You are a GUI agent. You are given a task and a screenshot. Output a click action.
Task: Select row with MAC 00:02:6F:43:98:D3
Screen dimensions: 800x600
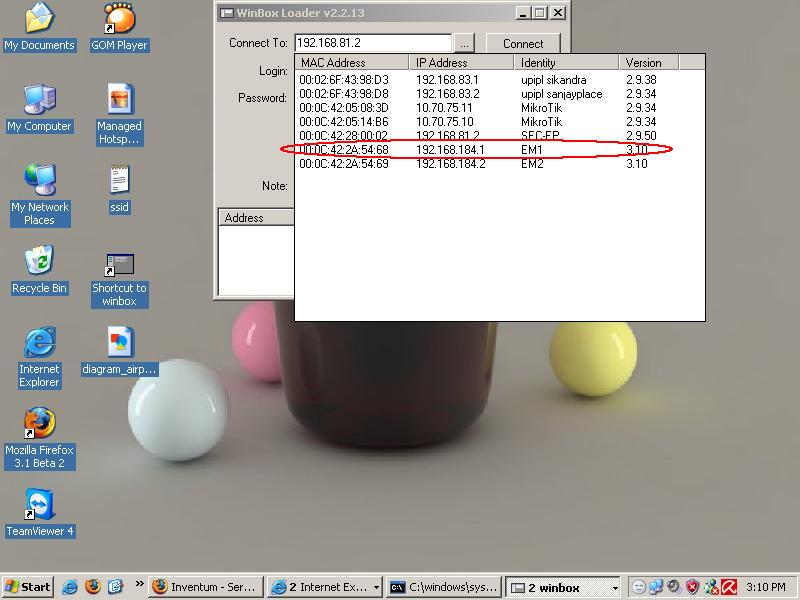coord(500,80)
